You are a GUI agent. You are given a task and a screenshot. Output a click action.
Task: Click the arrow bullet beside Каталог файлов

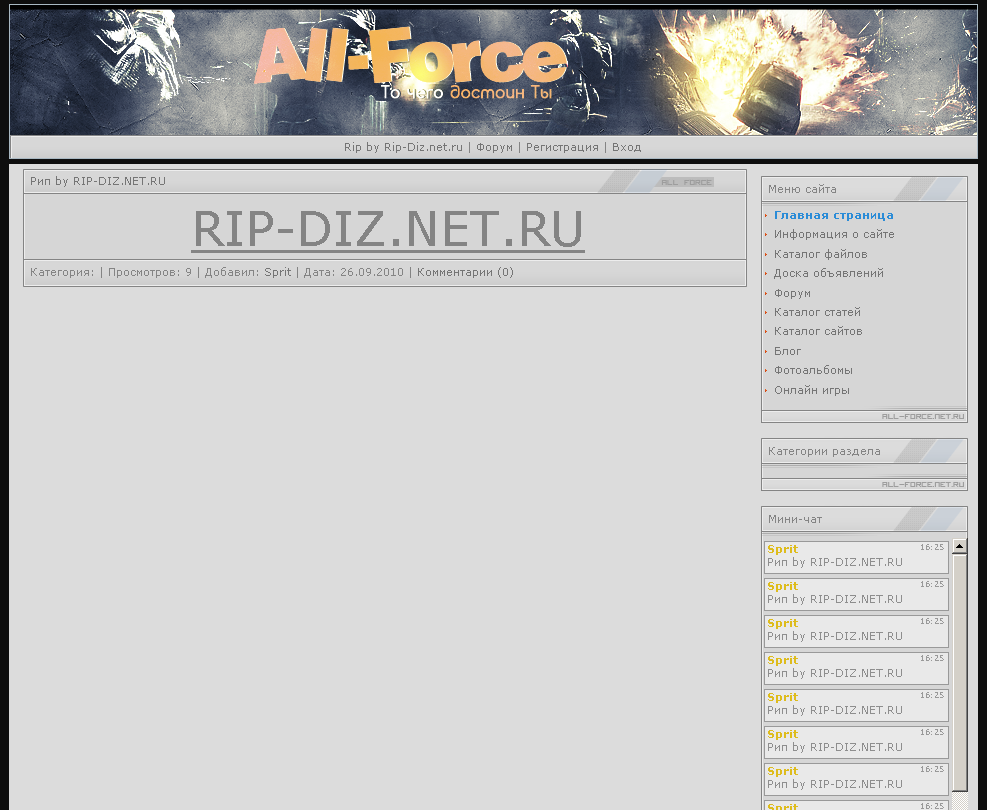(x=766, y=254)
